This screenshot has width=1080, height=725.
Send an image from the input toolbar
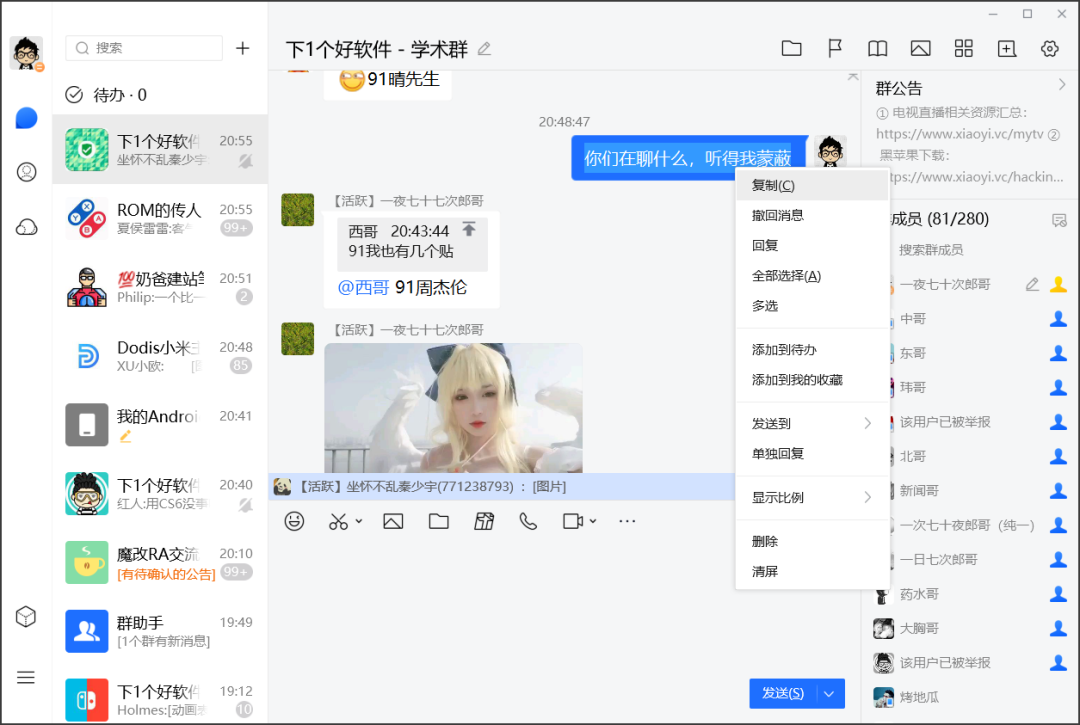pyautogui.click(x=392, y=521)
